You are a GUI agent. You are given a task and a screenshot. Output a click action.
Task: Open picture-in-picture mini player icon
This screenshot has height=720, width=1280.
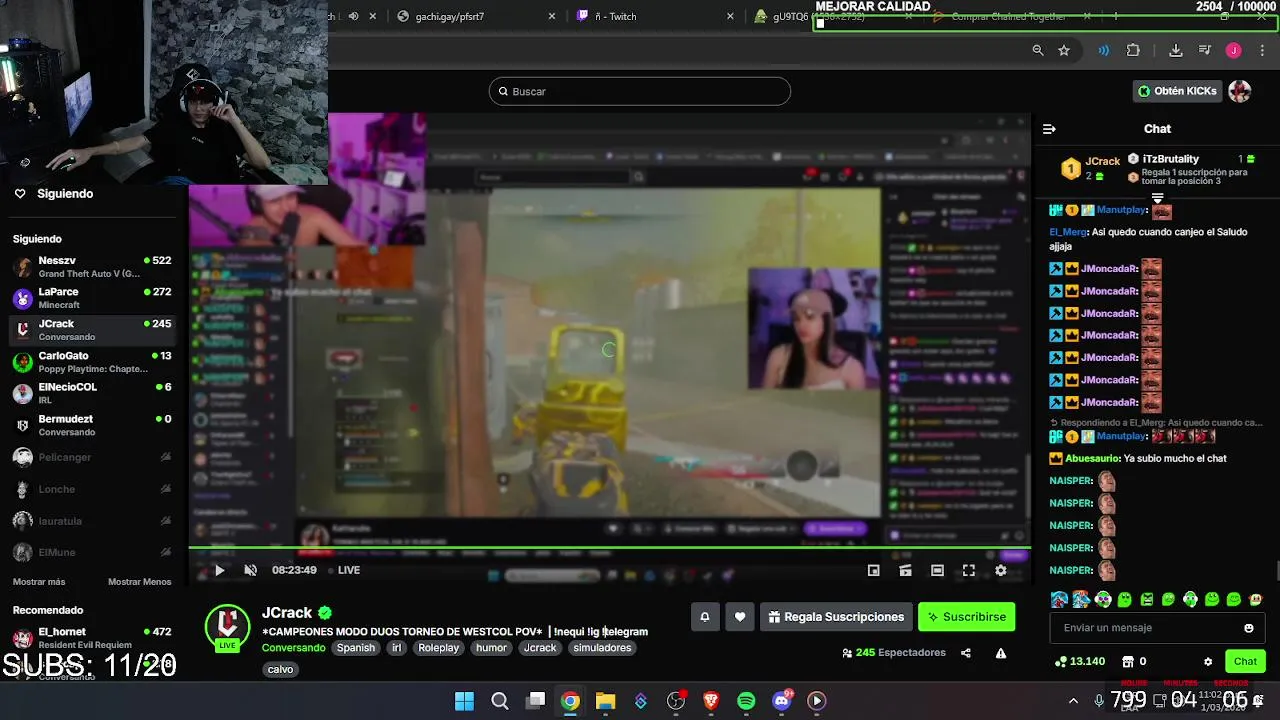[x=873, y=570]
